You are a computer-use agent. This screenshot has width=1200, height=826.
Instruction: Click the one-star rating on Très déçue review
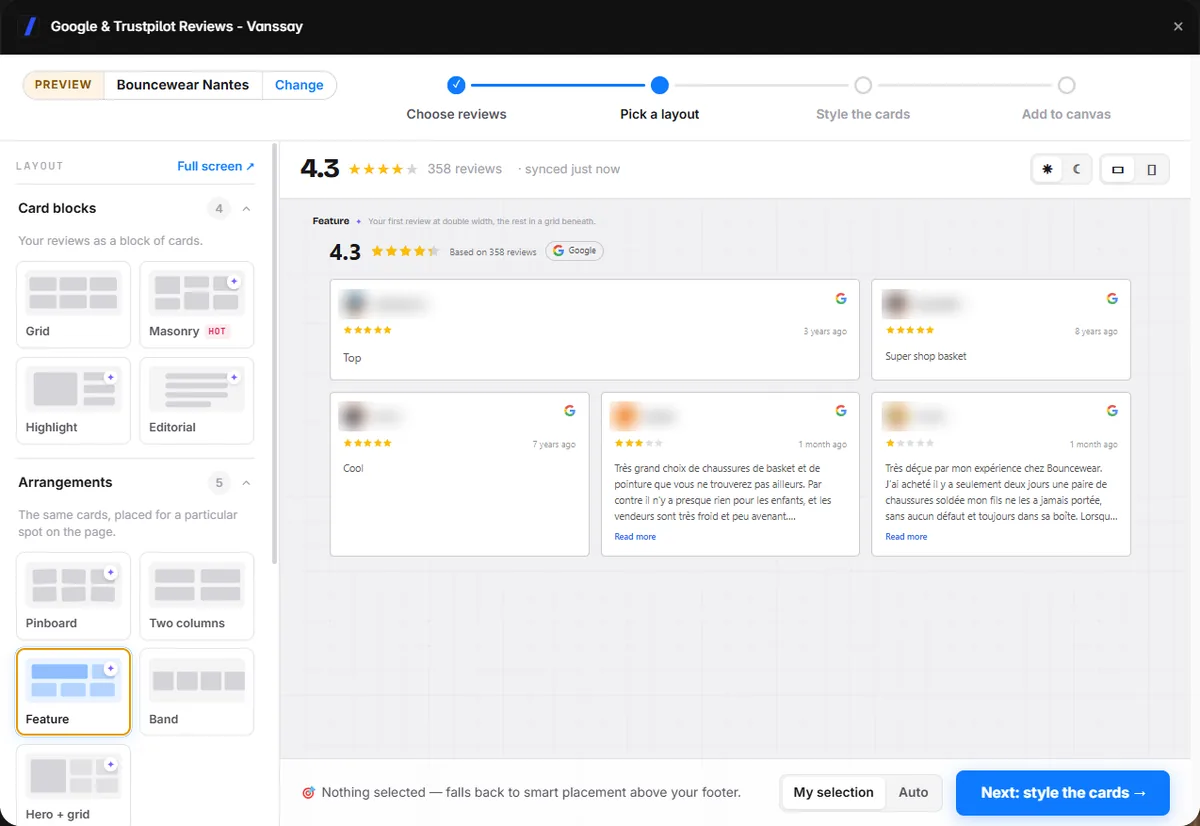click(x=909, y=443)
